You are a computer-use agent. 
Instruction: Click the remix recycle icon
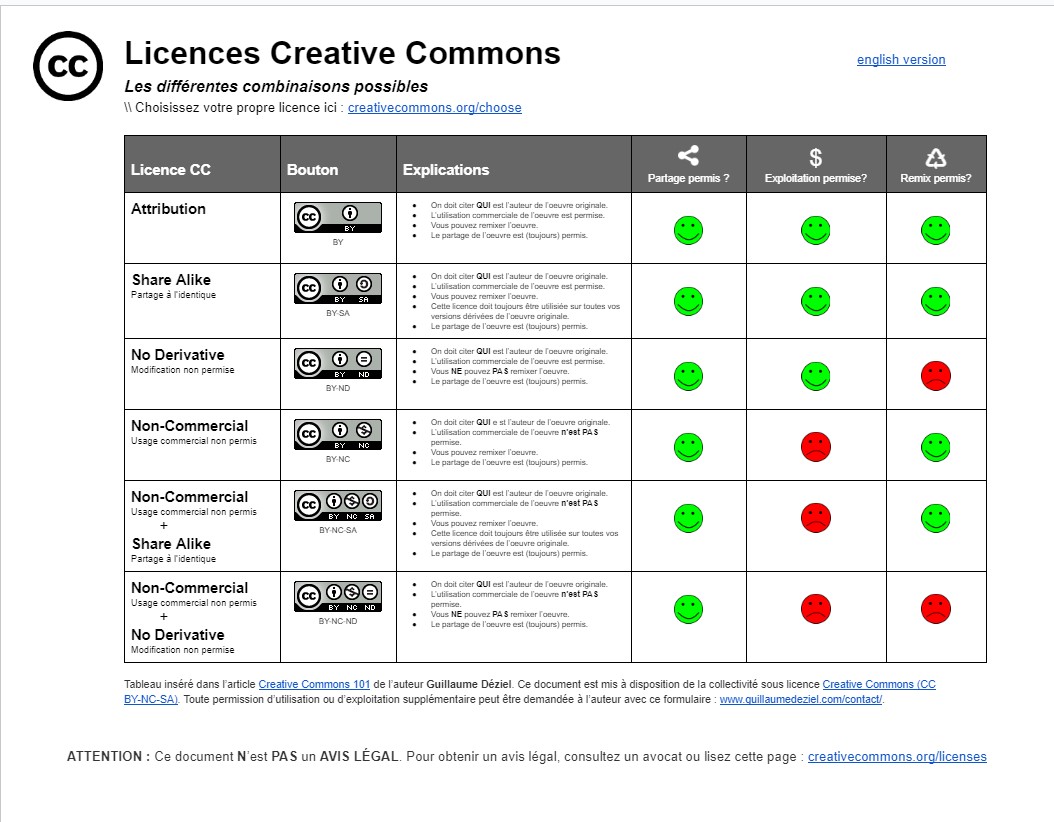[x=935, y=157]
